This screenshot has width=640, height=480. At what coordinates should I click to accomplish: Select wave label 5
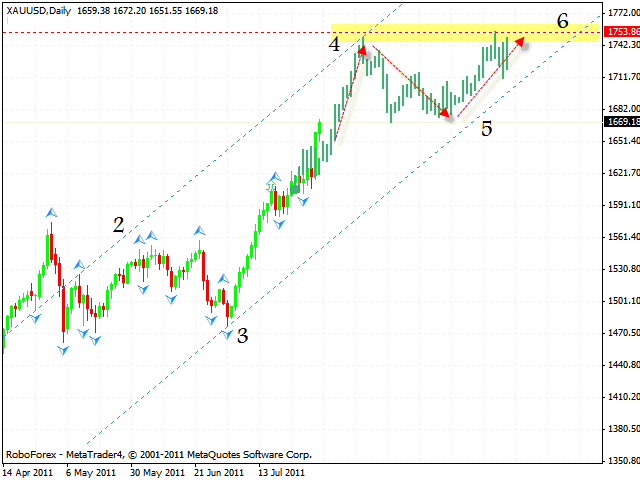pos(486,129)
